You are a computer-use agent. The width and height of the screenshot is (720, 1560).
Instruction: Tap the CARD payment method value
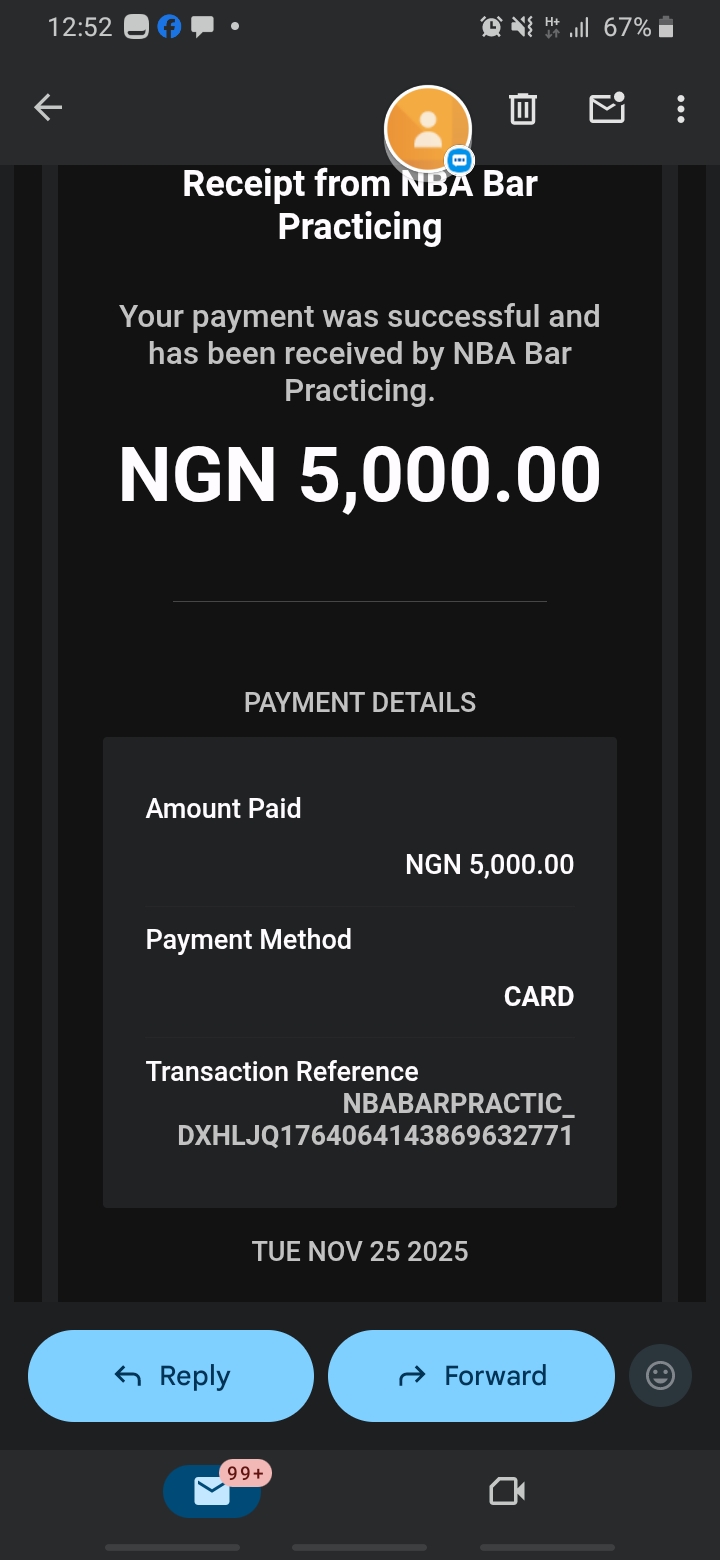[539, 996]
